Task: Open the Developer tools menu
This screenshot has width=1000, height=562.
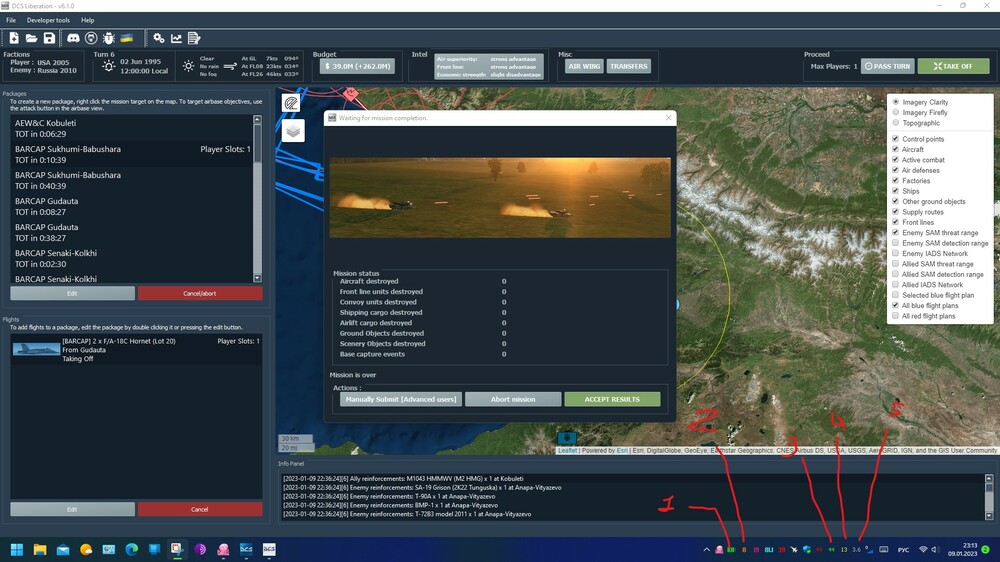Action: pos(48,20)
